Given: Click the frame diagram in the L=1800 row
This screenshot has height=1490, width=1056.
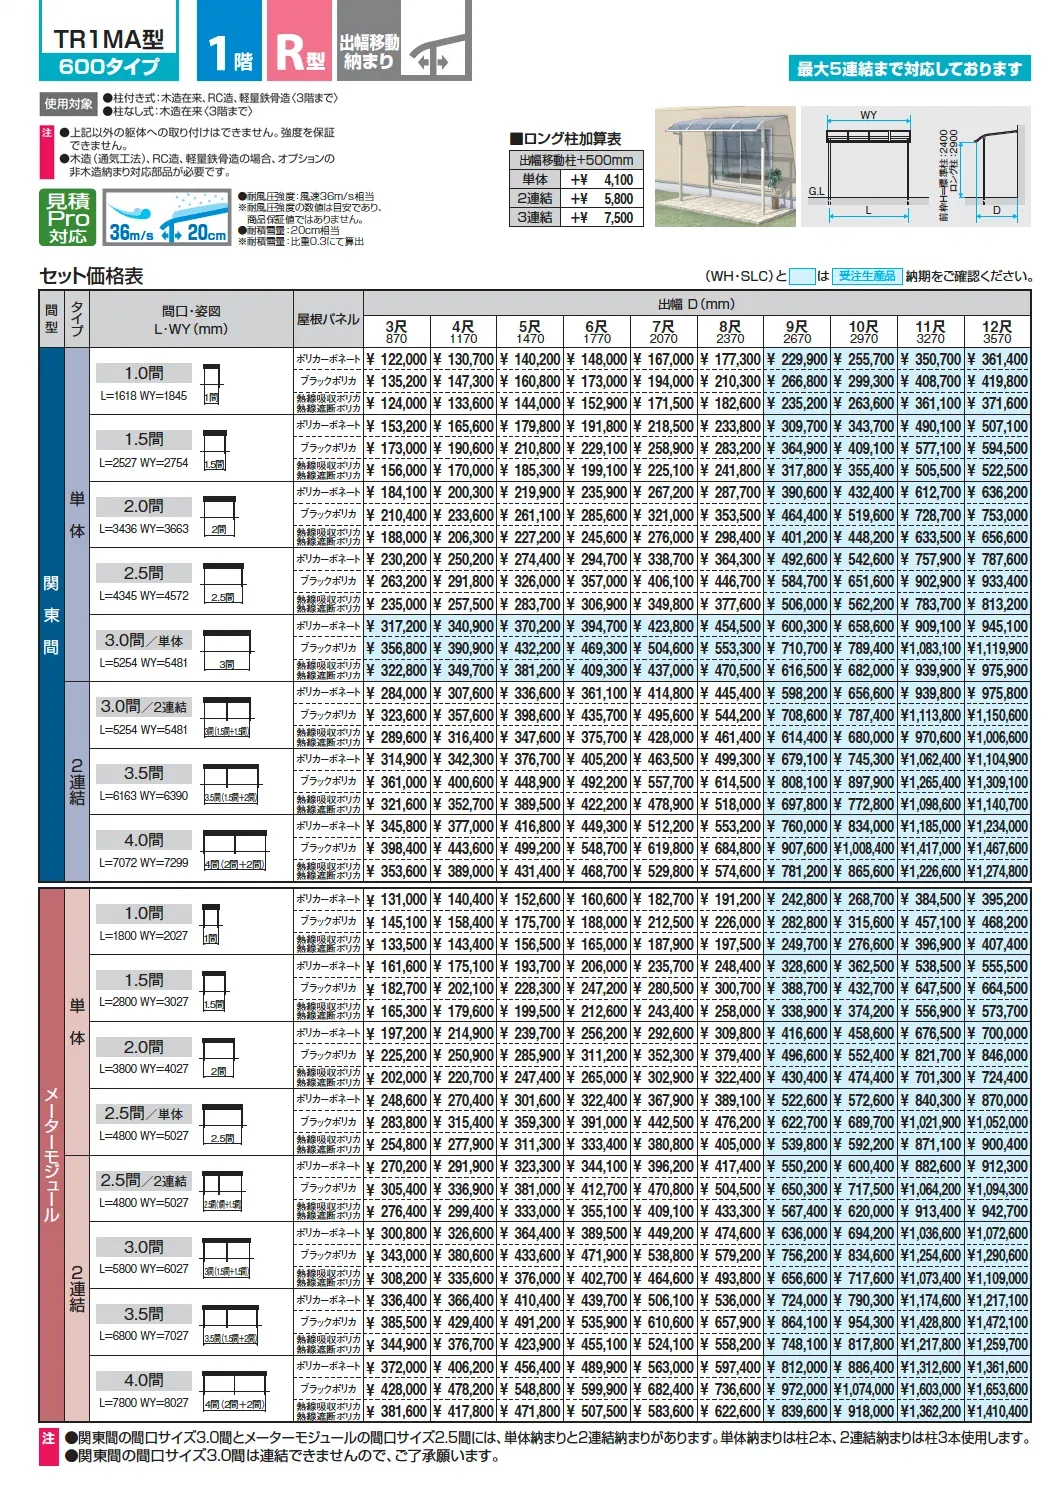Looking at the screenshot, I should 211,925.
